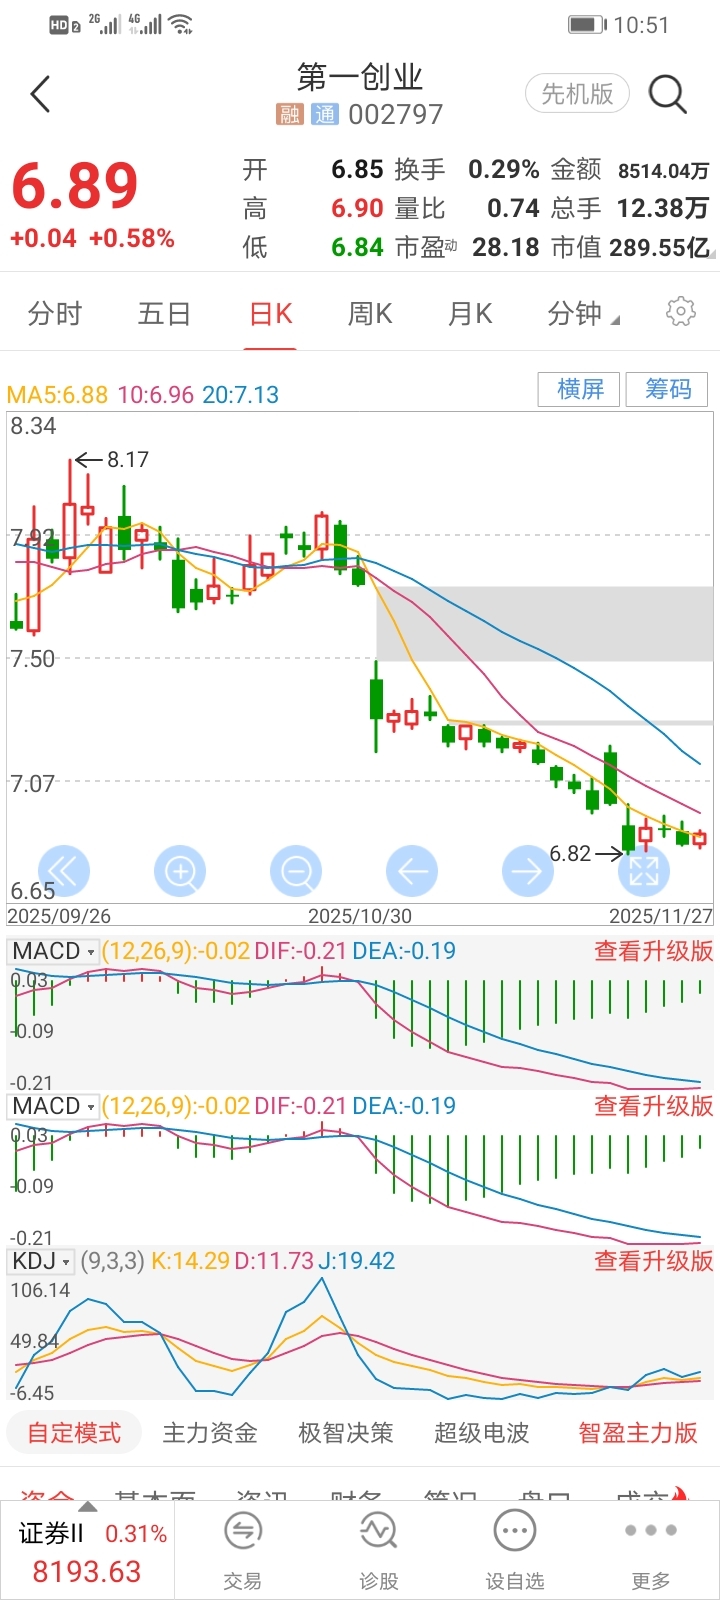The width and height of the screenshot is (720, 1600).
Task: Zoom in on the K-line chart
Action: [180, 872]
